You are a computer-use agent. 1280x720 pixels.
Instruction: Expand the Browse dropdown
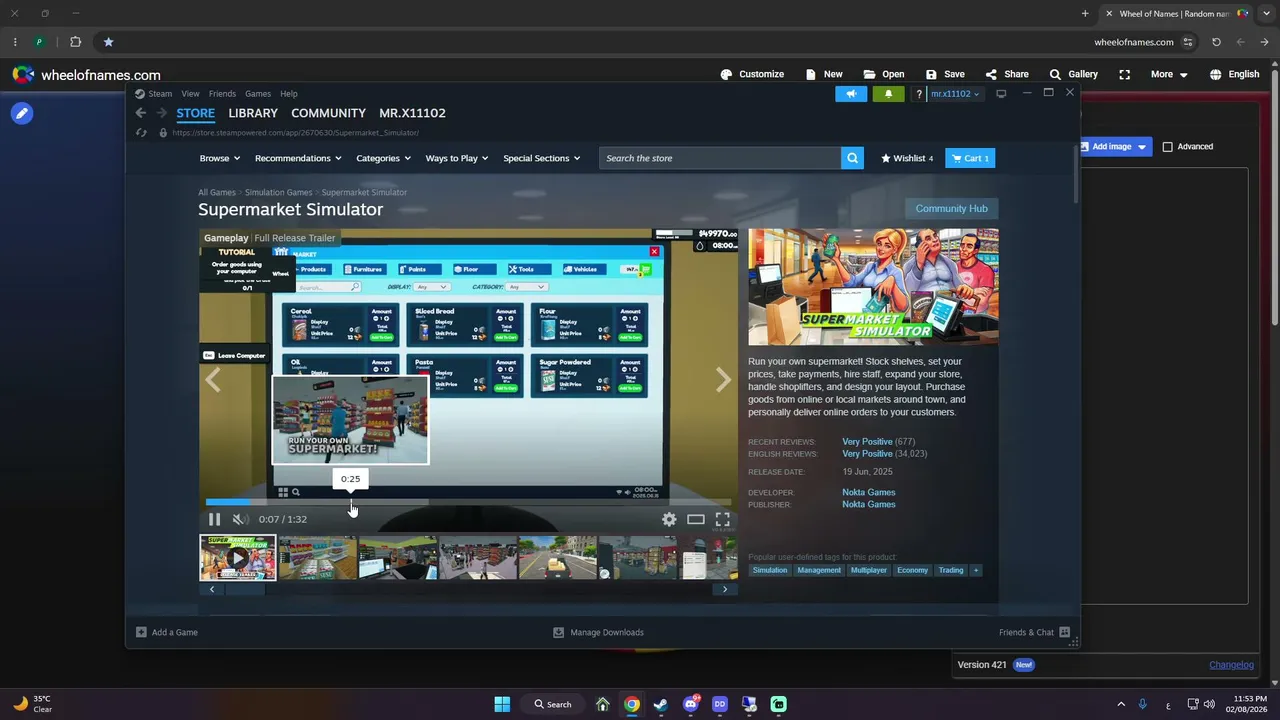pos(219,158)
